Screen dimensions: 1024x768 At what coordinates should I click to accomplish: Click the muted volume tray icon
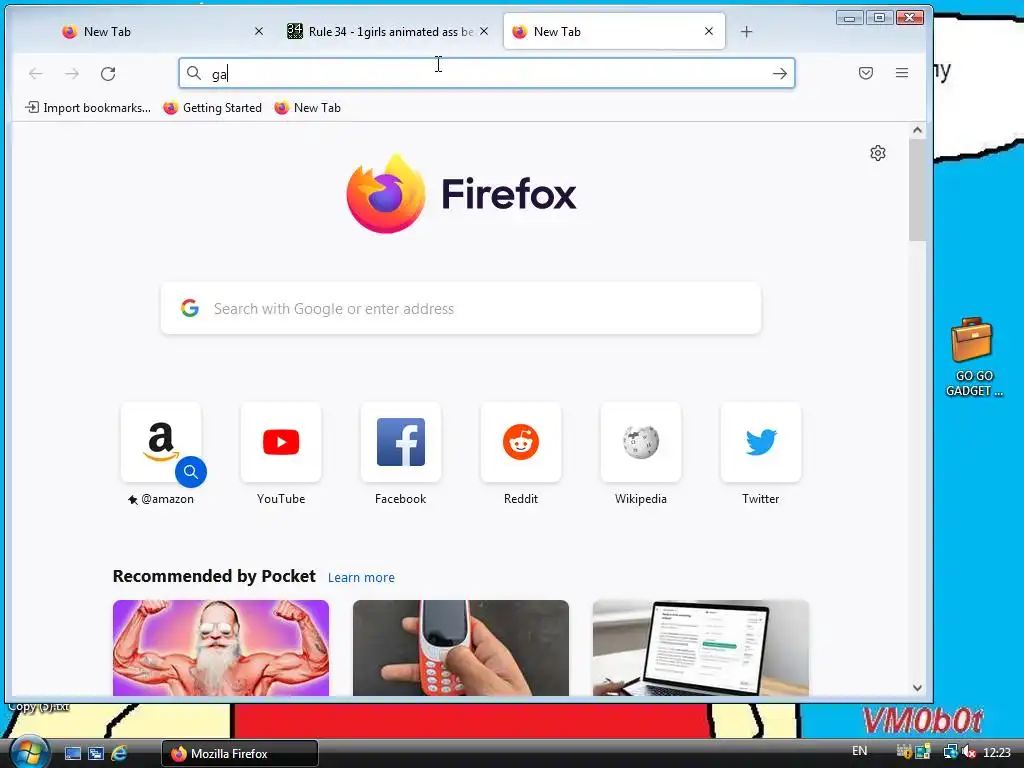pos(968,752)
